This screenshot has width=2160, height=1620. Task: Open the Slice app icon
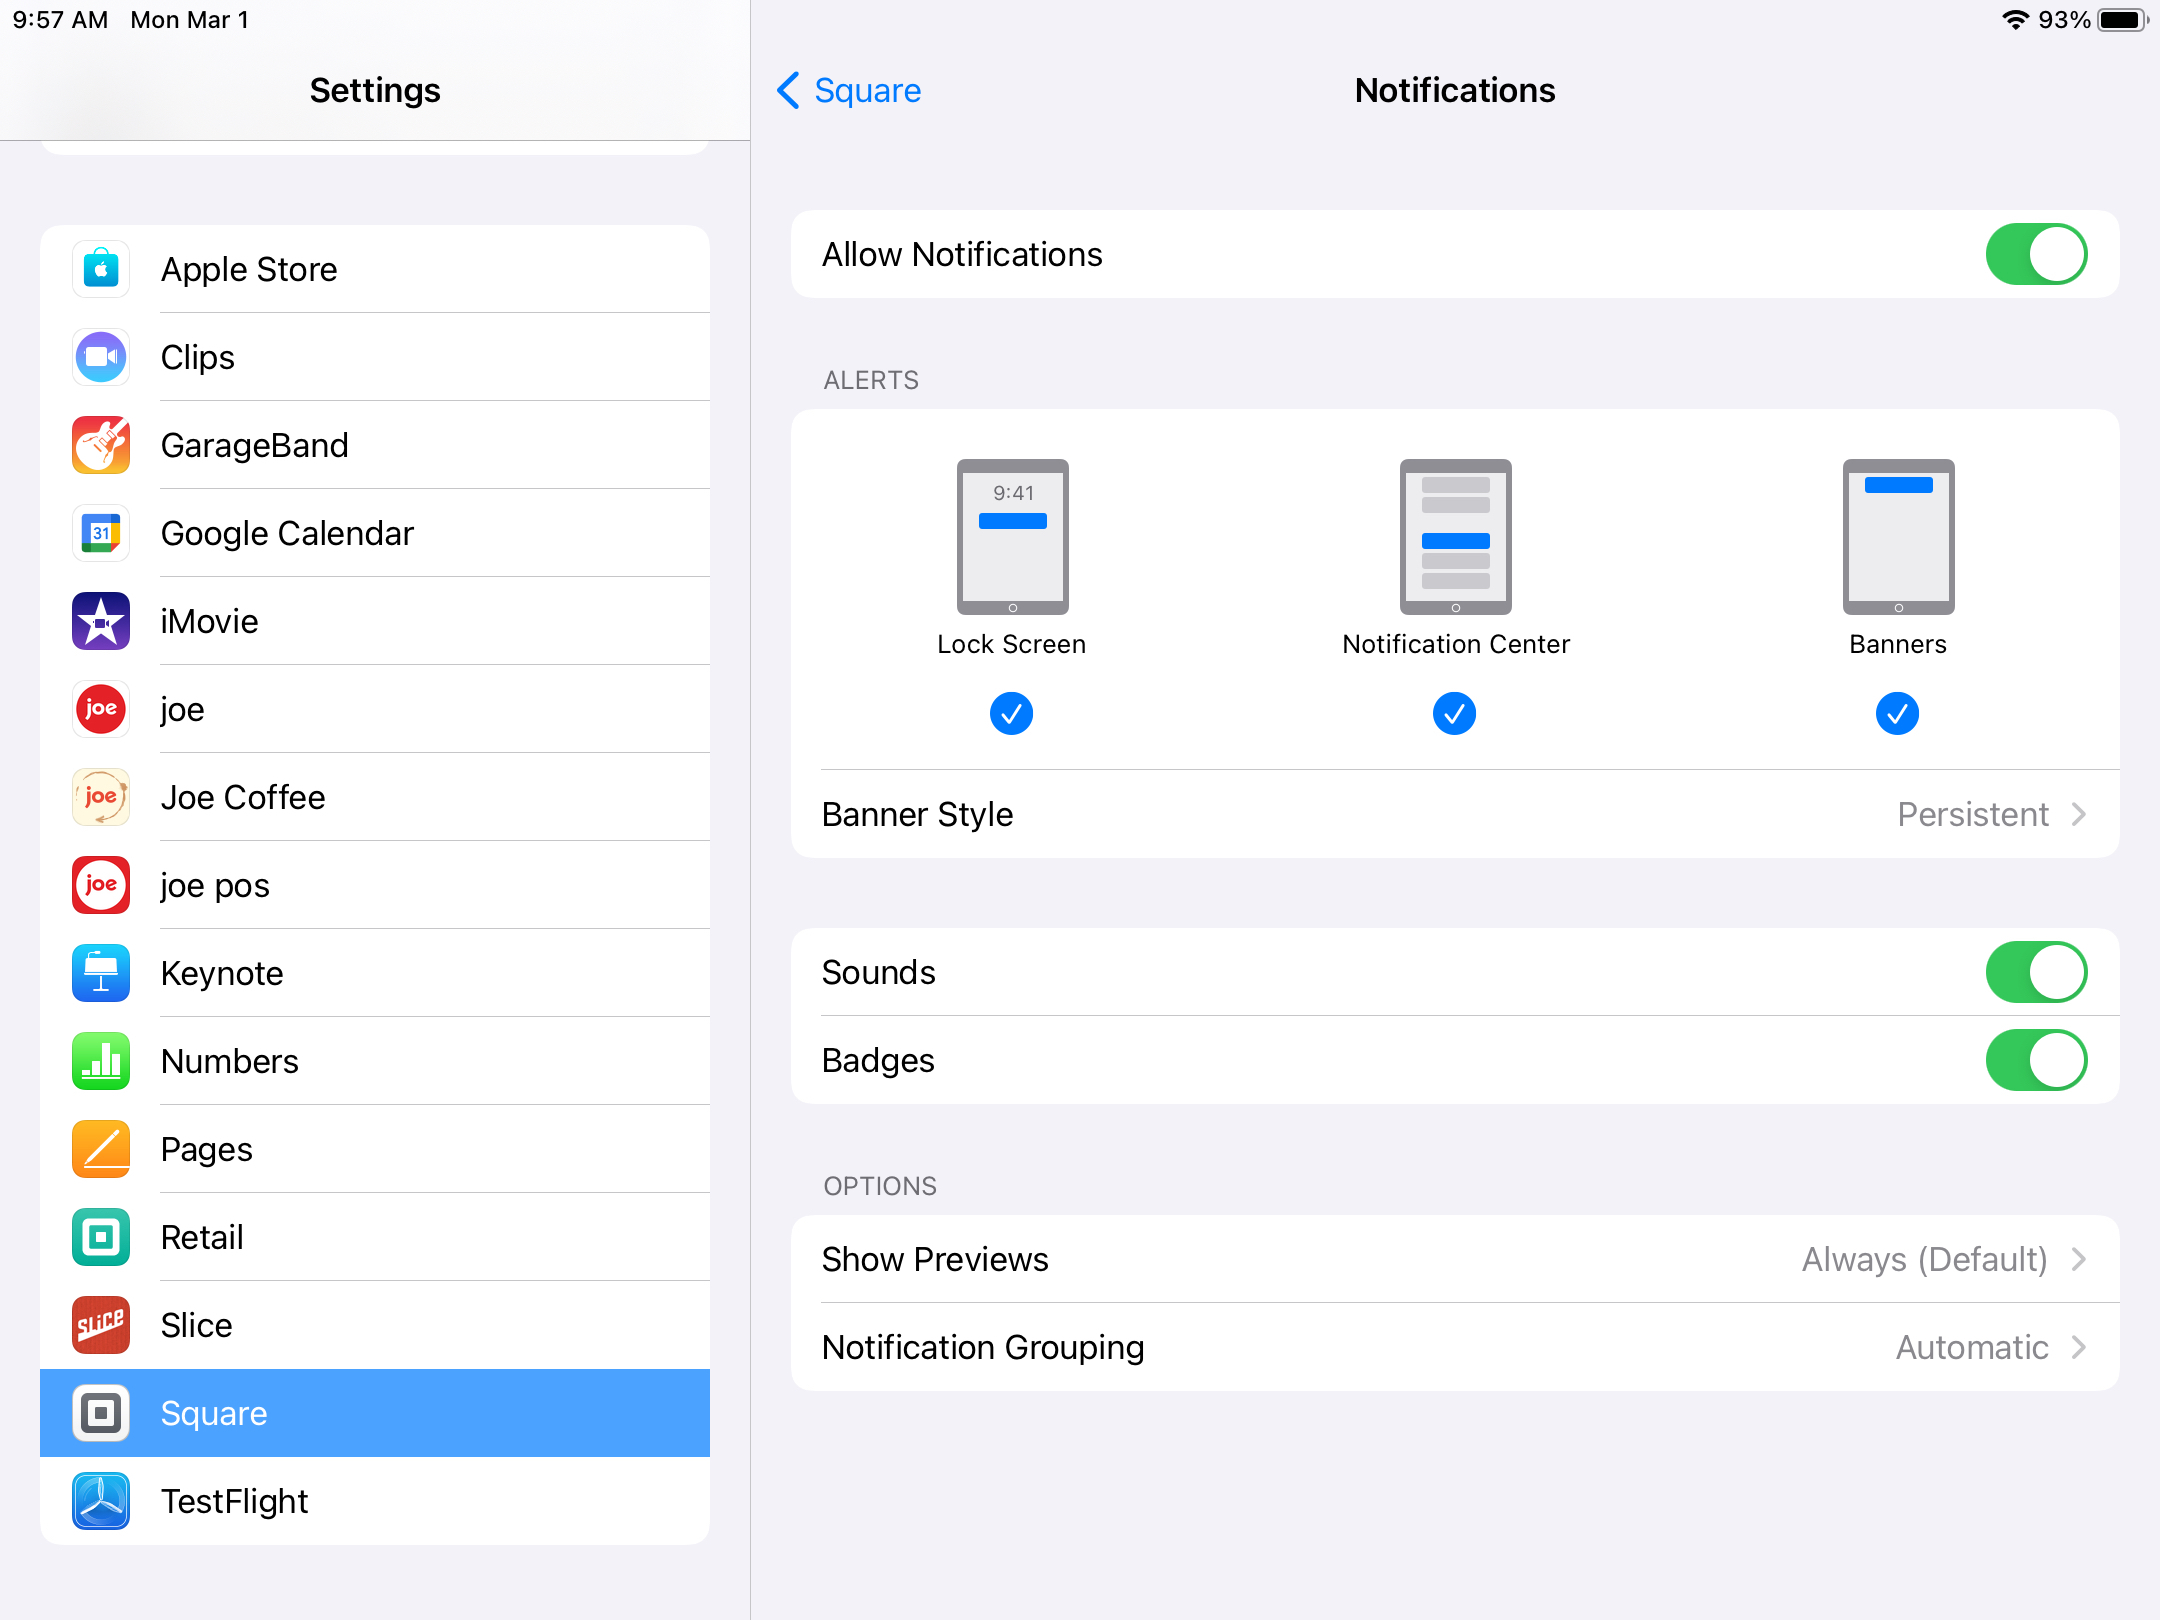(x=101, y=1325)
